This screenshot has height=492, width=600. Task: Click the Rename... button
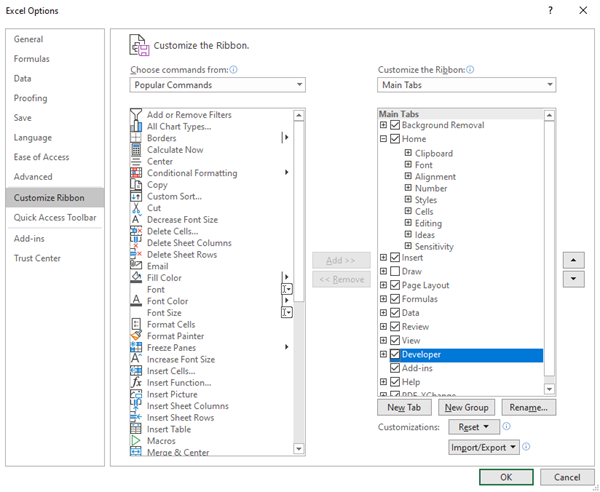pos(528,407)
